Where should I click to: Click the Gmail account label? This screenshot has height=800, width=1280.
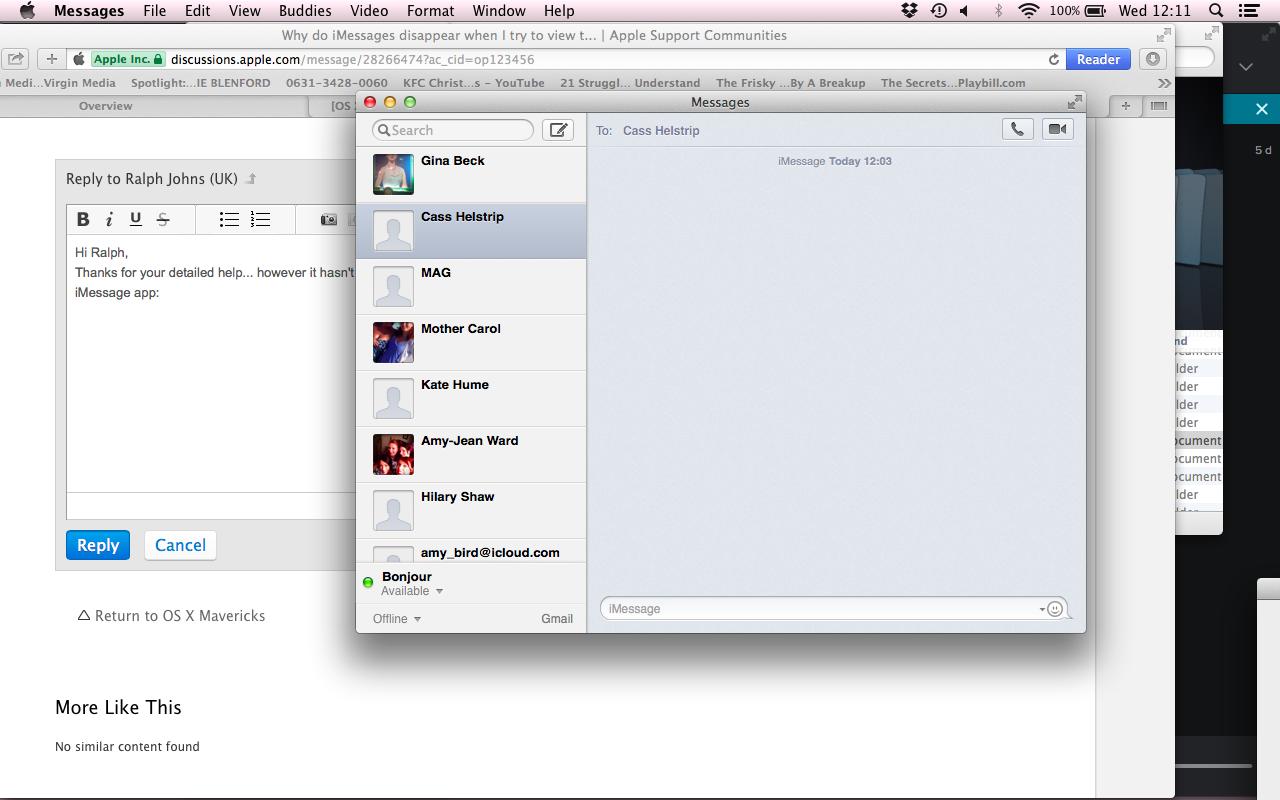coord(557,619)
